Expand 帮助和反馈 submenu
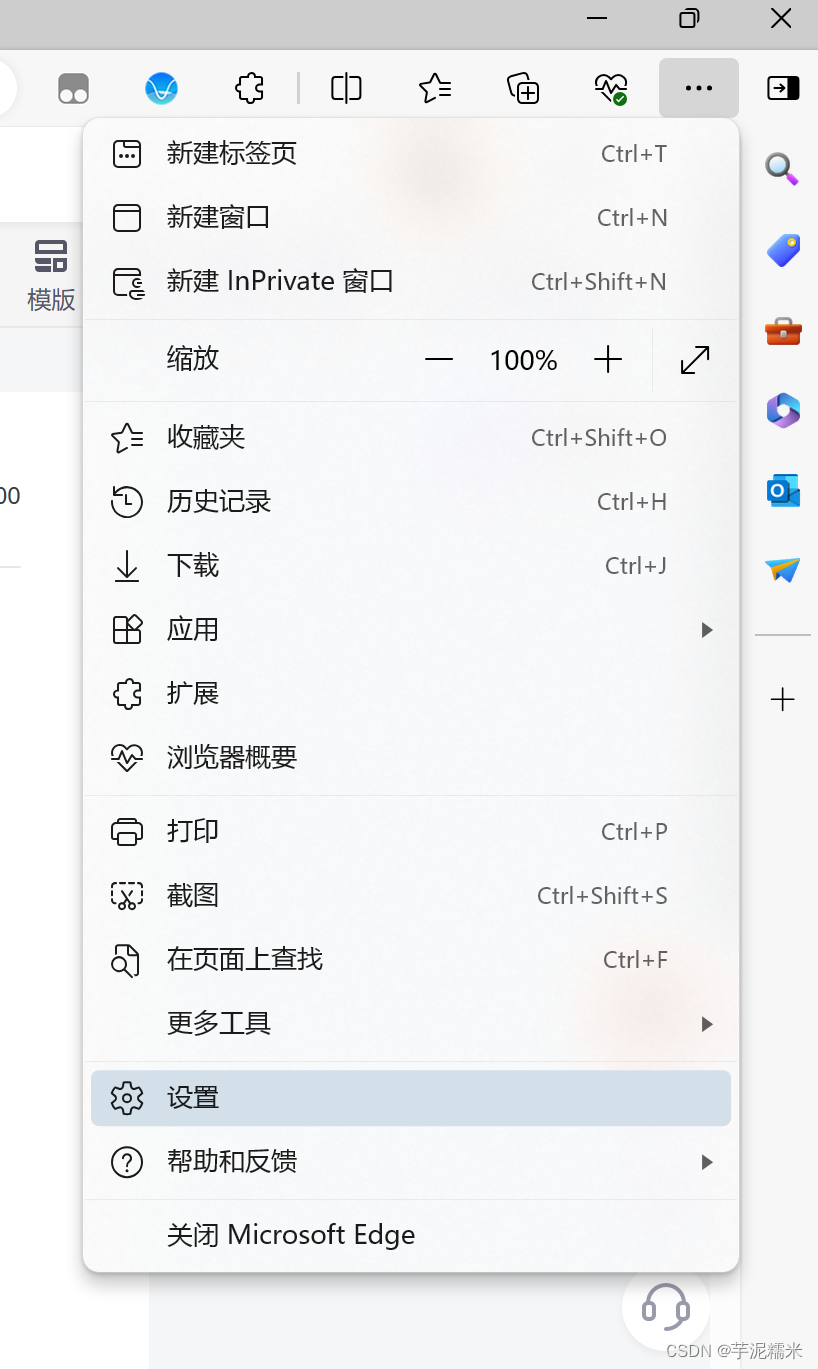The height and width of the screenshot is (1369, 818). pos(411,1162)
